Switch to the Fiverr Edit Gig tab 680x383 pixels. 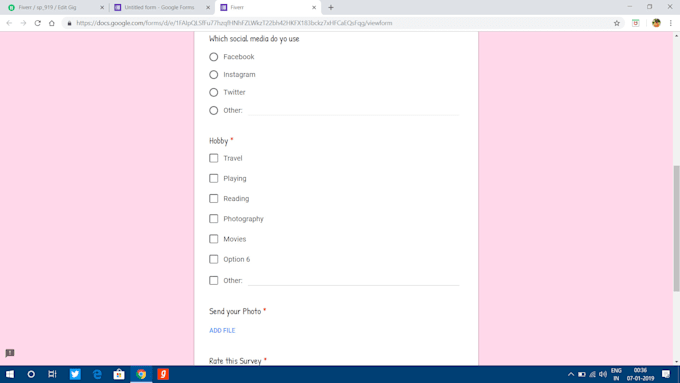(56, 7)
